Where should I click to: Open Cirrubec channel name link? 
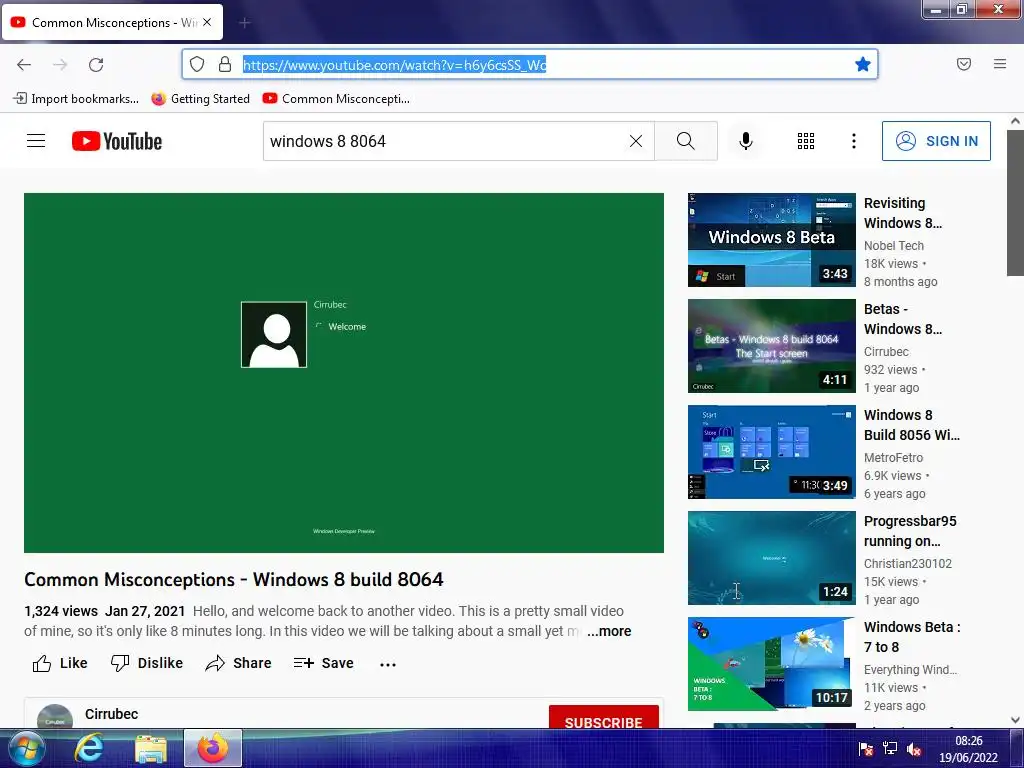click(112, 714)
